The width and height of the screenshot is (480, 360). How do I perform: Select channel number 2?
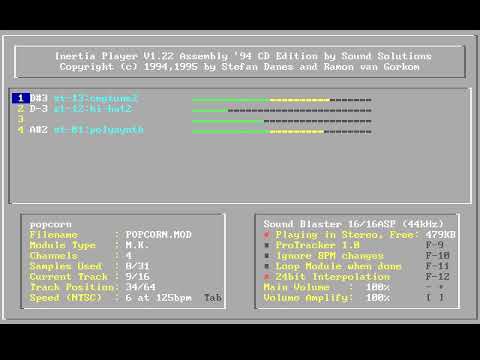pos(21,109)
